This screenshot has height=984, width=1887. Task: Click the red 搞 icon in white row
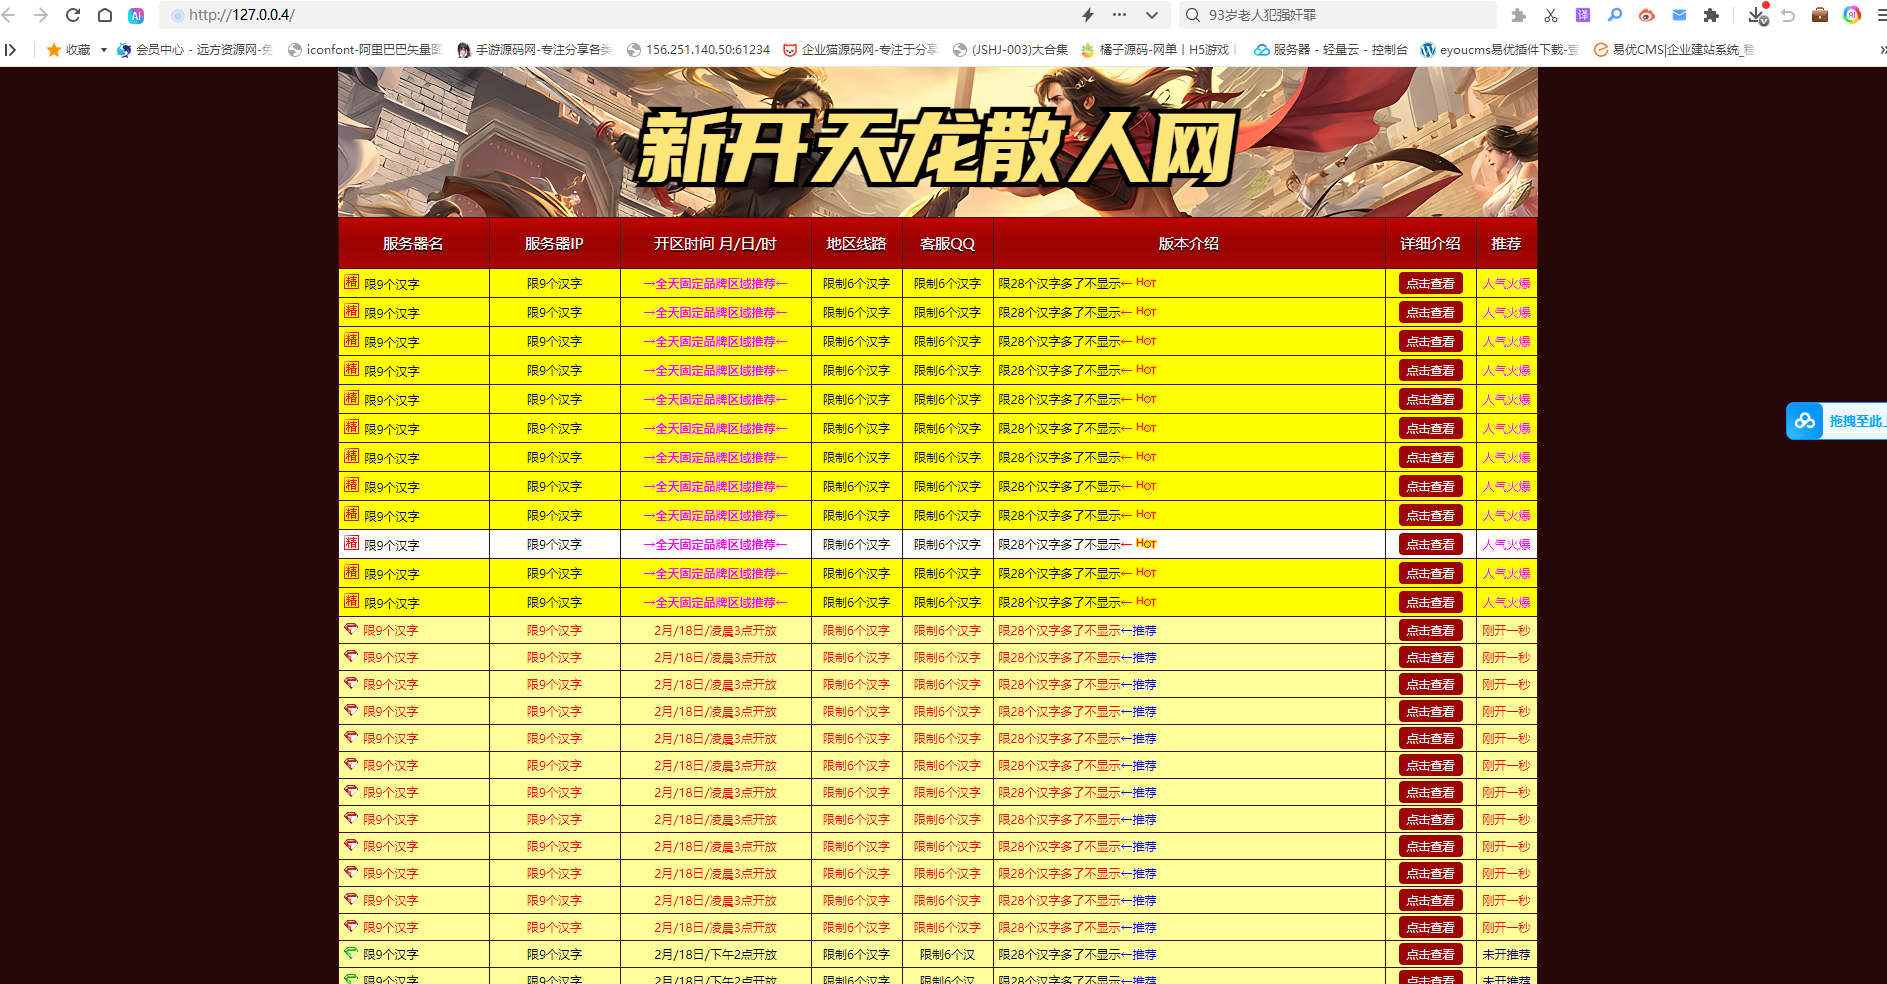click(351, 543)
